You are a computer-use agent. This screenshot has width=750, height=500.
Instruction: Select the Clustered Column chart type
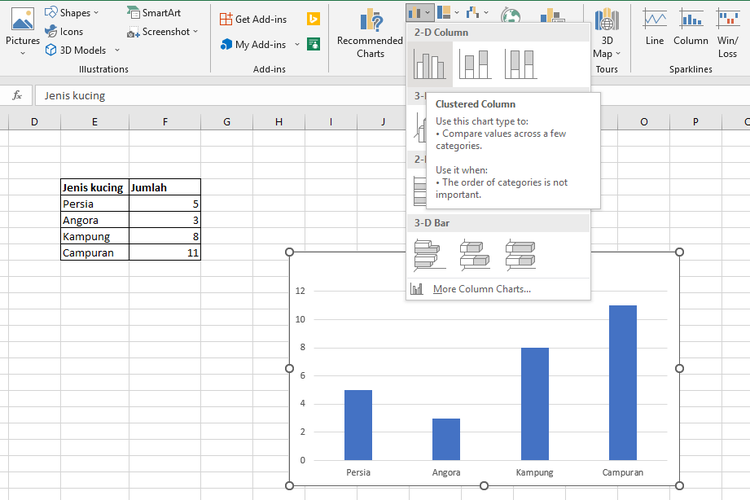[x=429, y=65]
